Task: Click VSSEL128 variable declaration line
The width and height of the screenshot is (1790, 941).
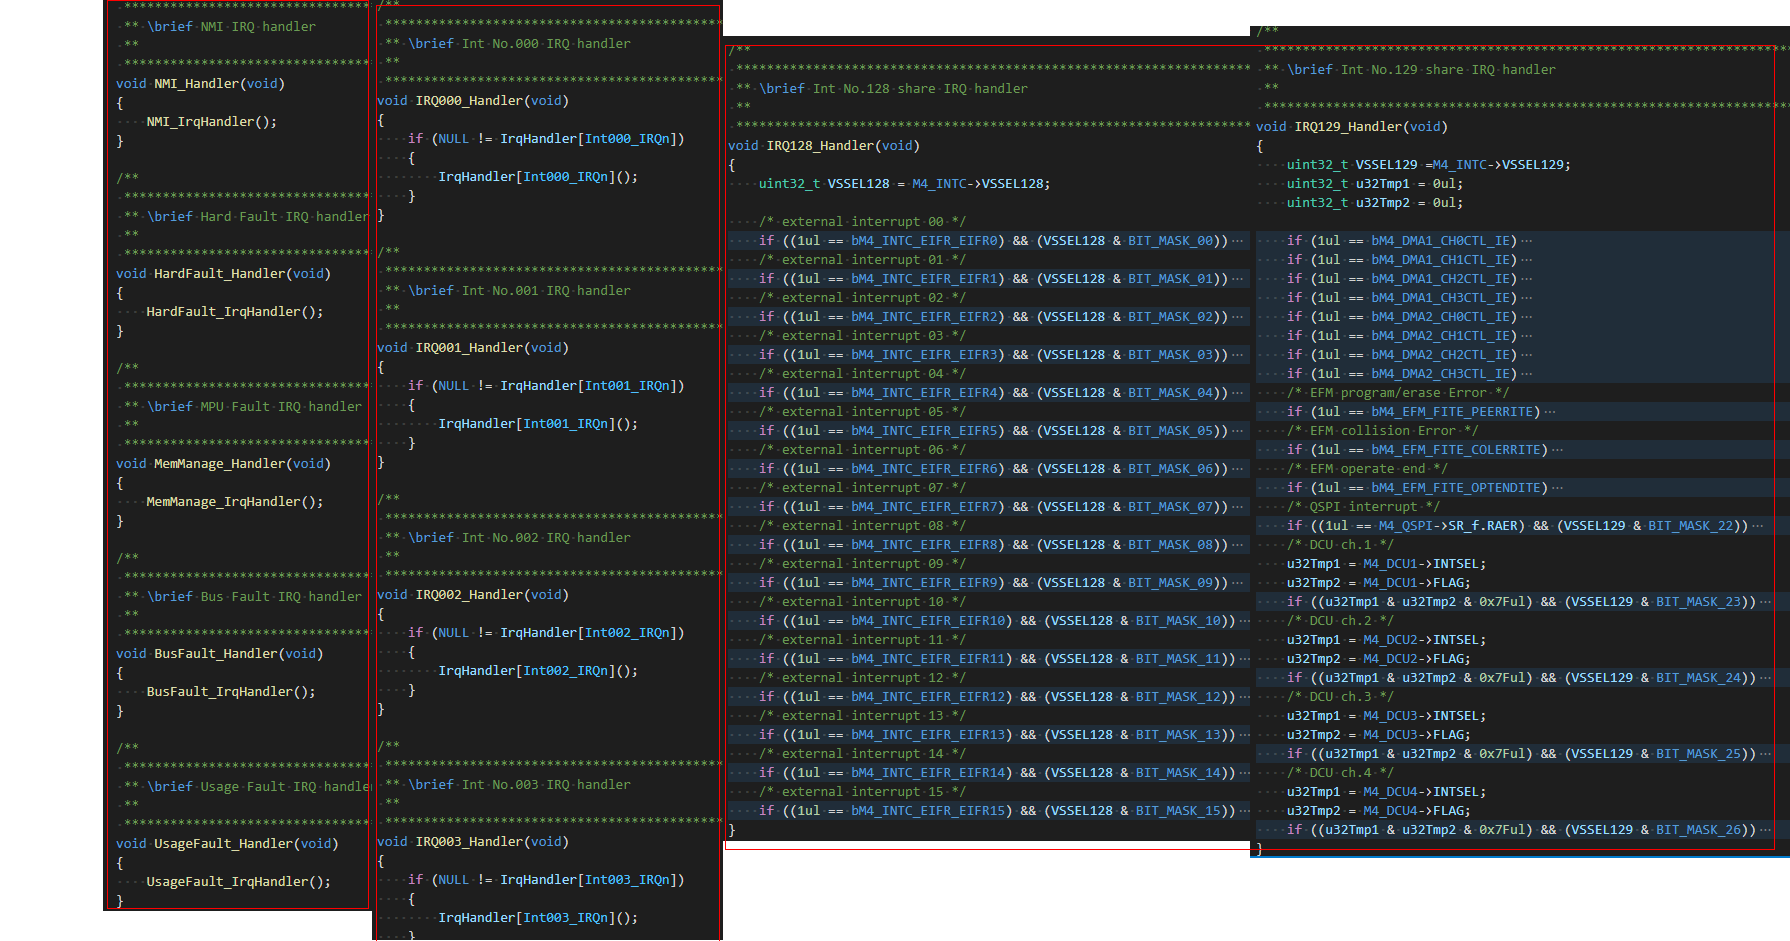Action: coord(904,184)
